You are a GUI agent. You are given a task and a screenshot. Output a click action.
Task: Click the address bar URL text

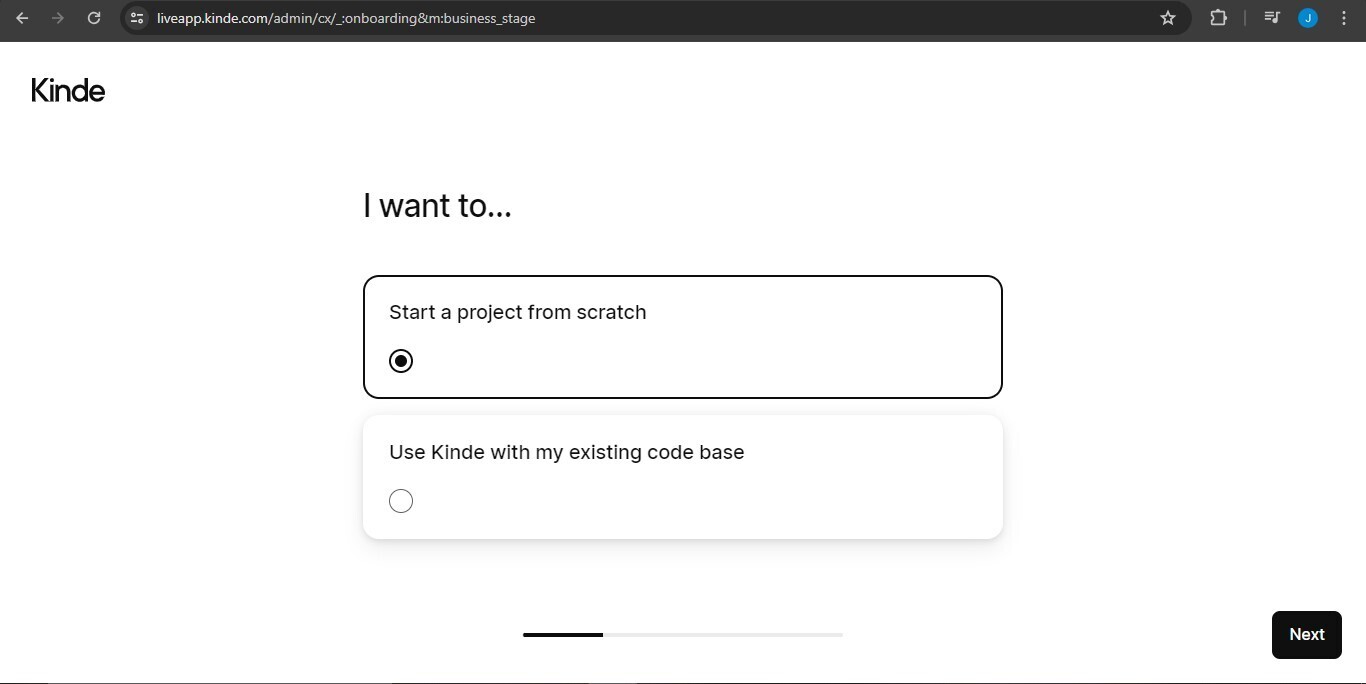346,18
